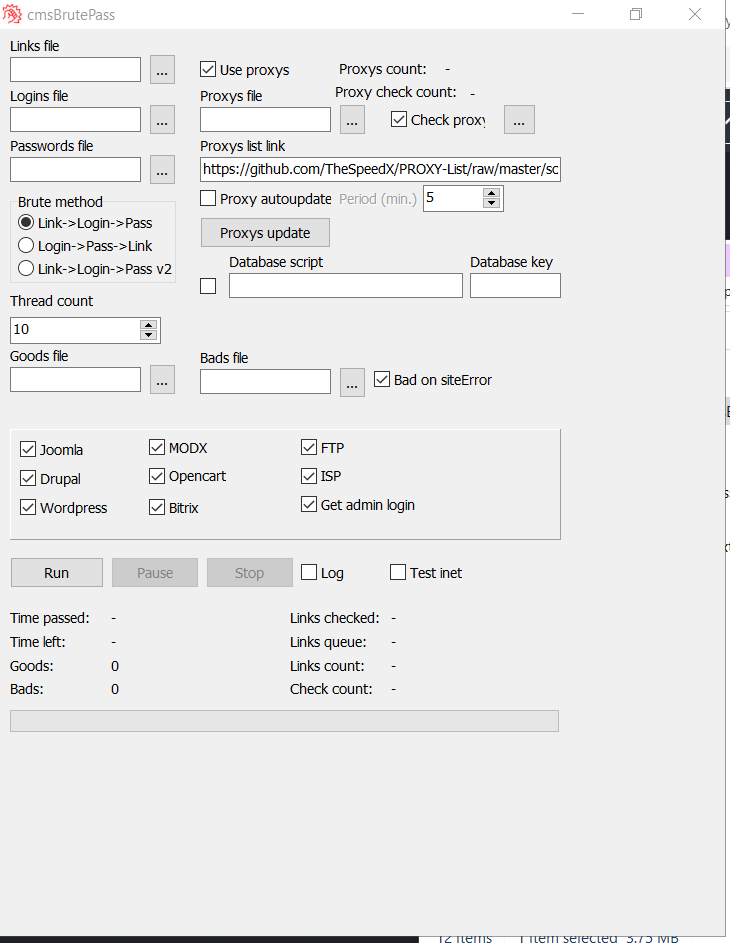Enable the Log checkbox

309,572
